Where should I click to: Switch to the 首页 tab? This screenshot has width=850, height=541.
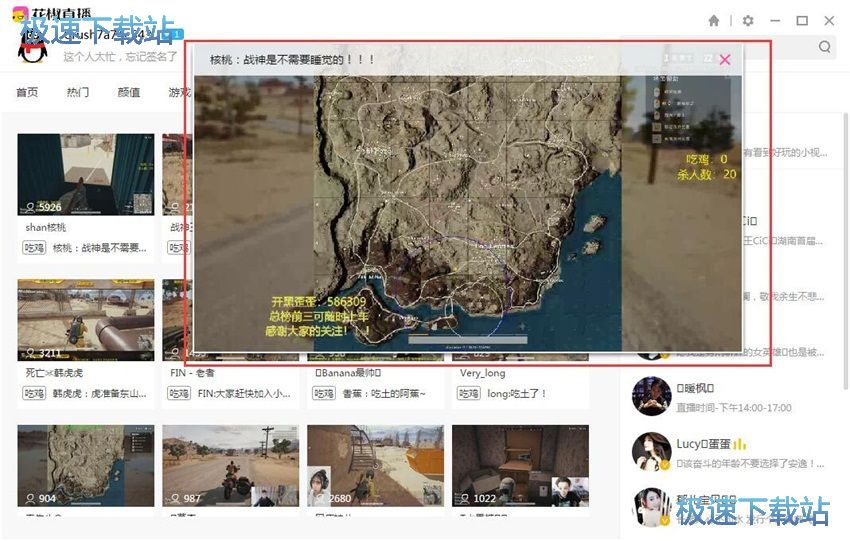click(27, 92)
